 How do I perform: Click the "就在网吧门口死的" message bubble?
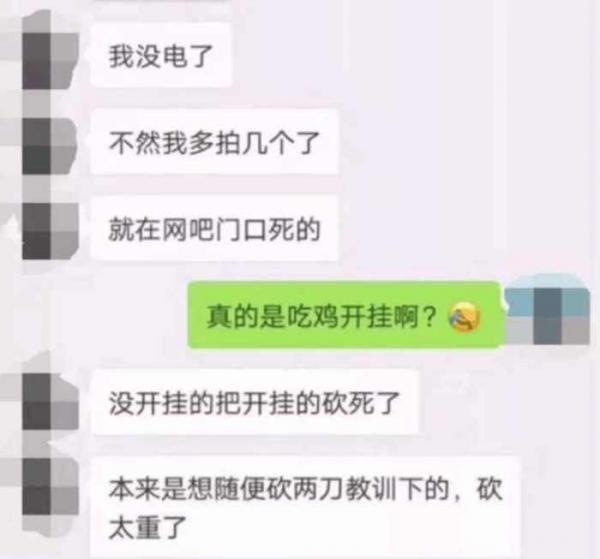tap(215, 228)
